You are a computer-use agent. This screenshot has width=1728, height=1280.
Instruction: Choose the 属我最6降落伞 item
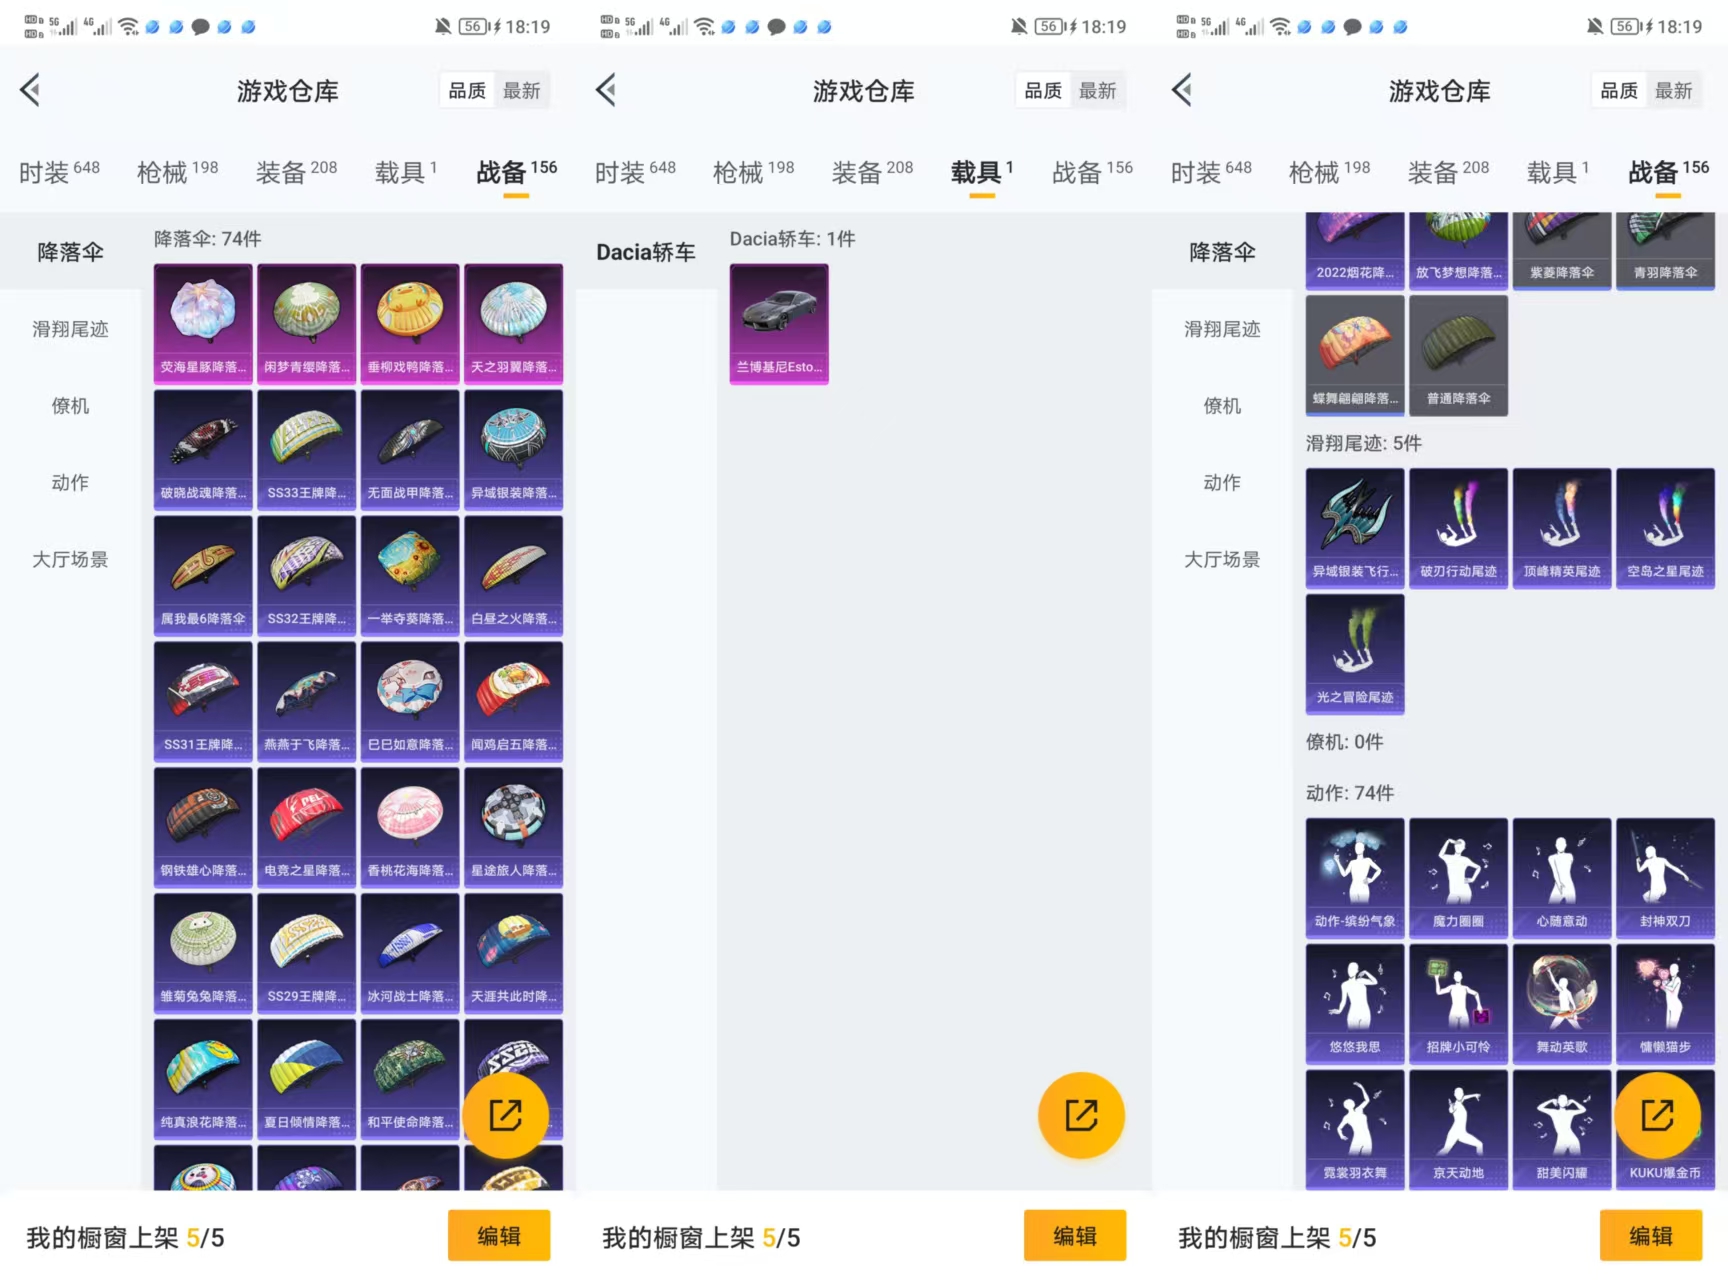pos(203,576)
